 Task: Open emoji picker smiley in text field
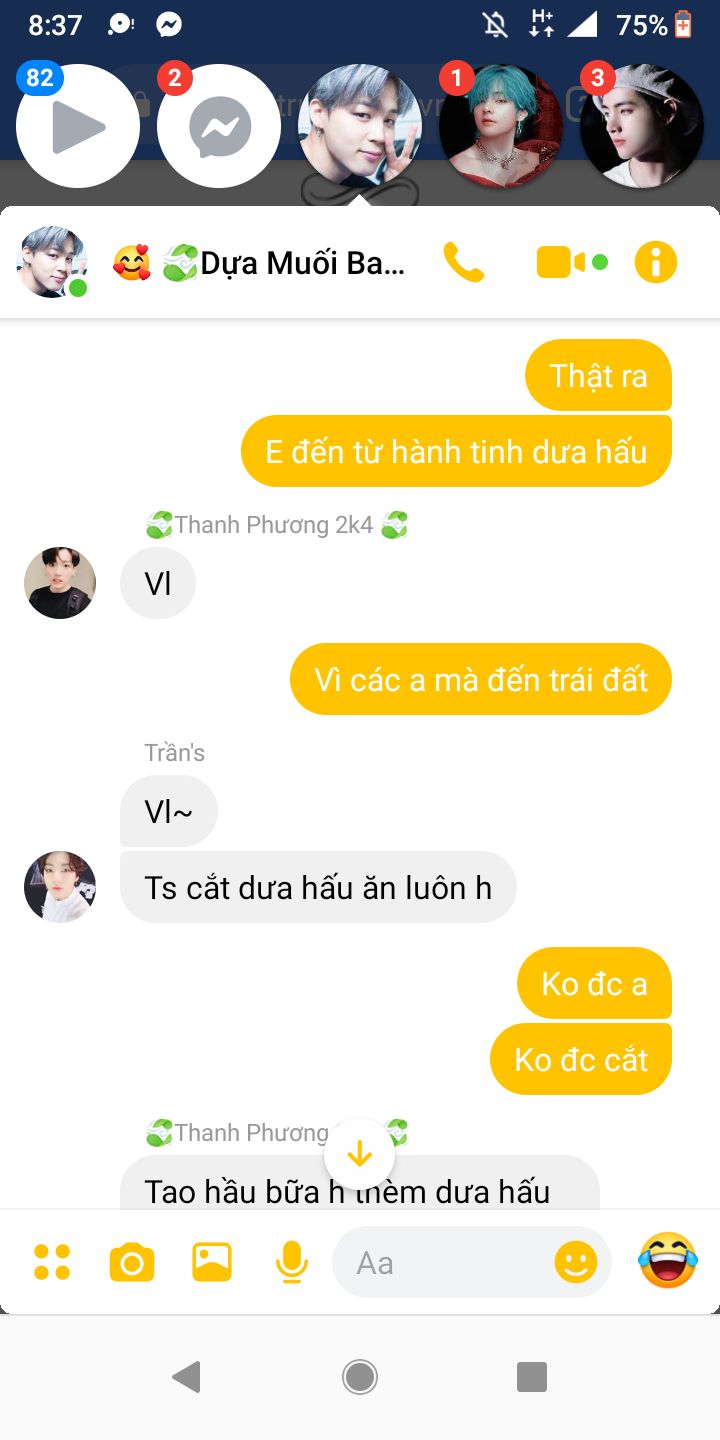pos(576,1262)
